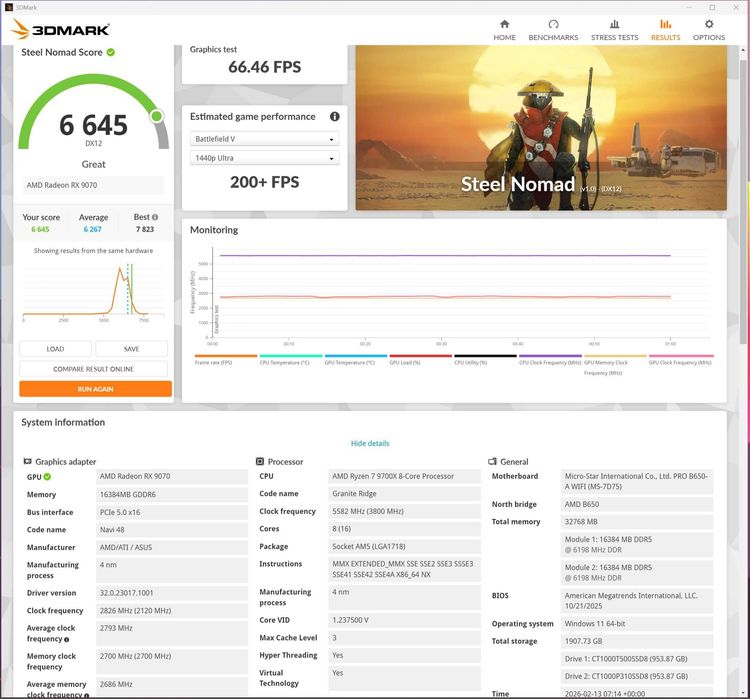Click the orange RUN AGAIN button

[96, 389]
